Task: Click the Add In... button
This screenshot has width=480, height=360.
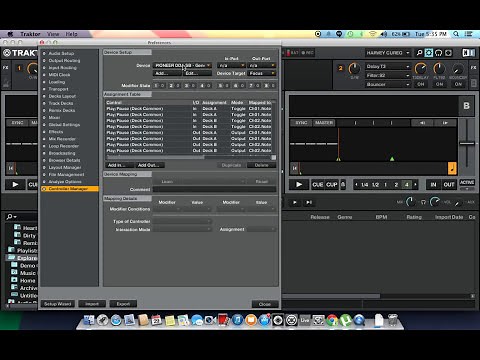Action: 120,165
